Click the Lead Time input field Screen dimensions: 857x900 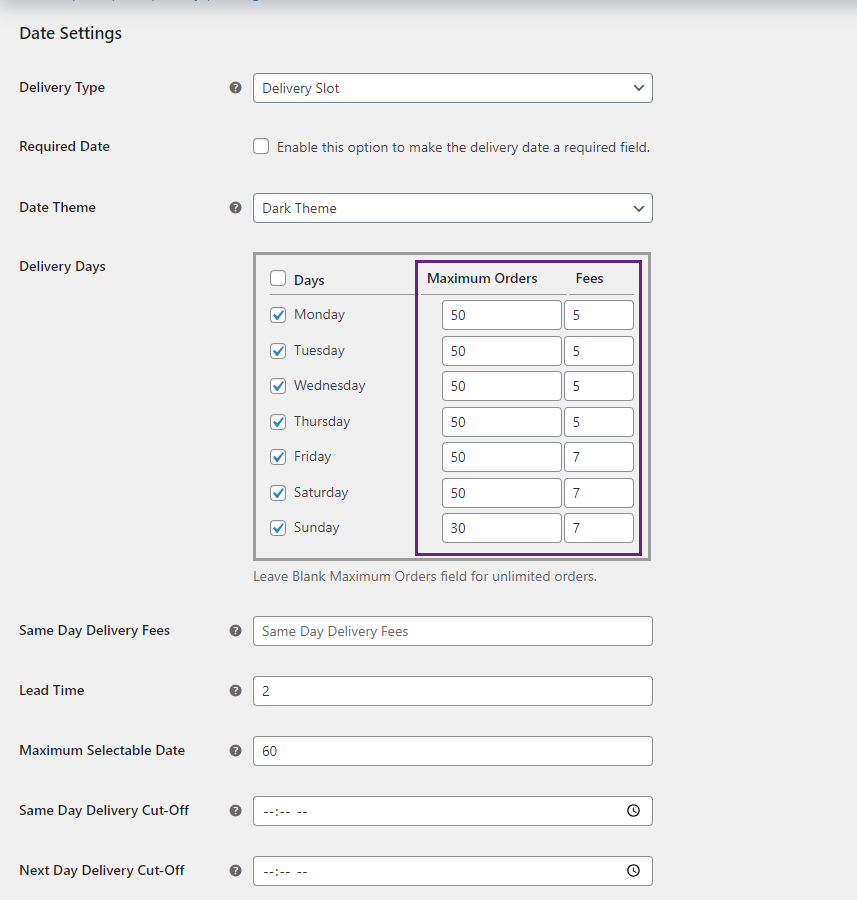[x=453, y=690]
